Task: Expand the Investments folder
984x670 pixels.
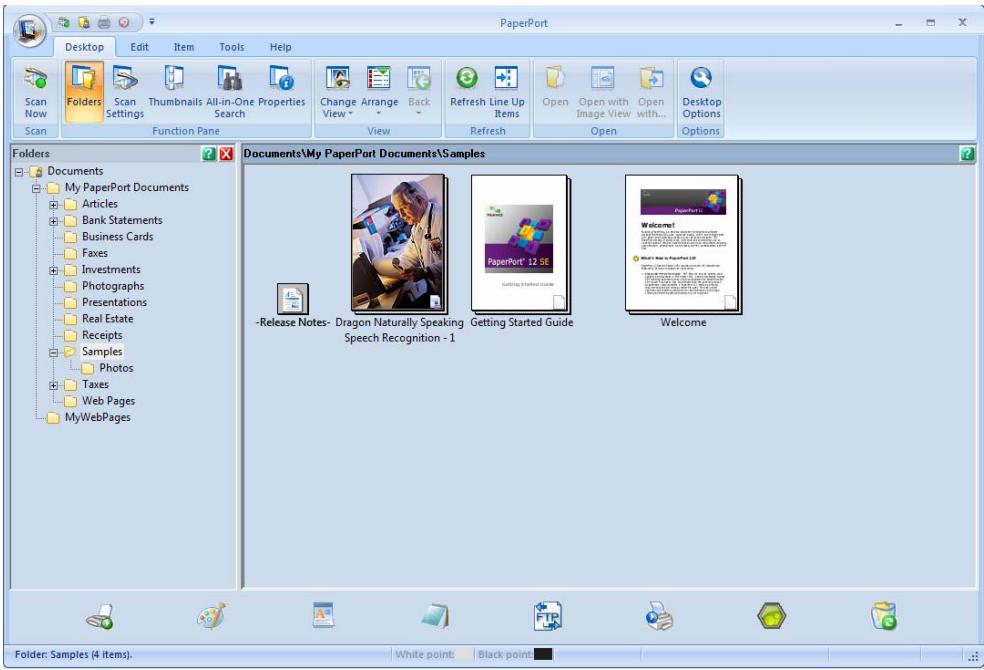Action: pos(53,270)
